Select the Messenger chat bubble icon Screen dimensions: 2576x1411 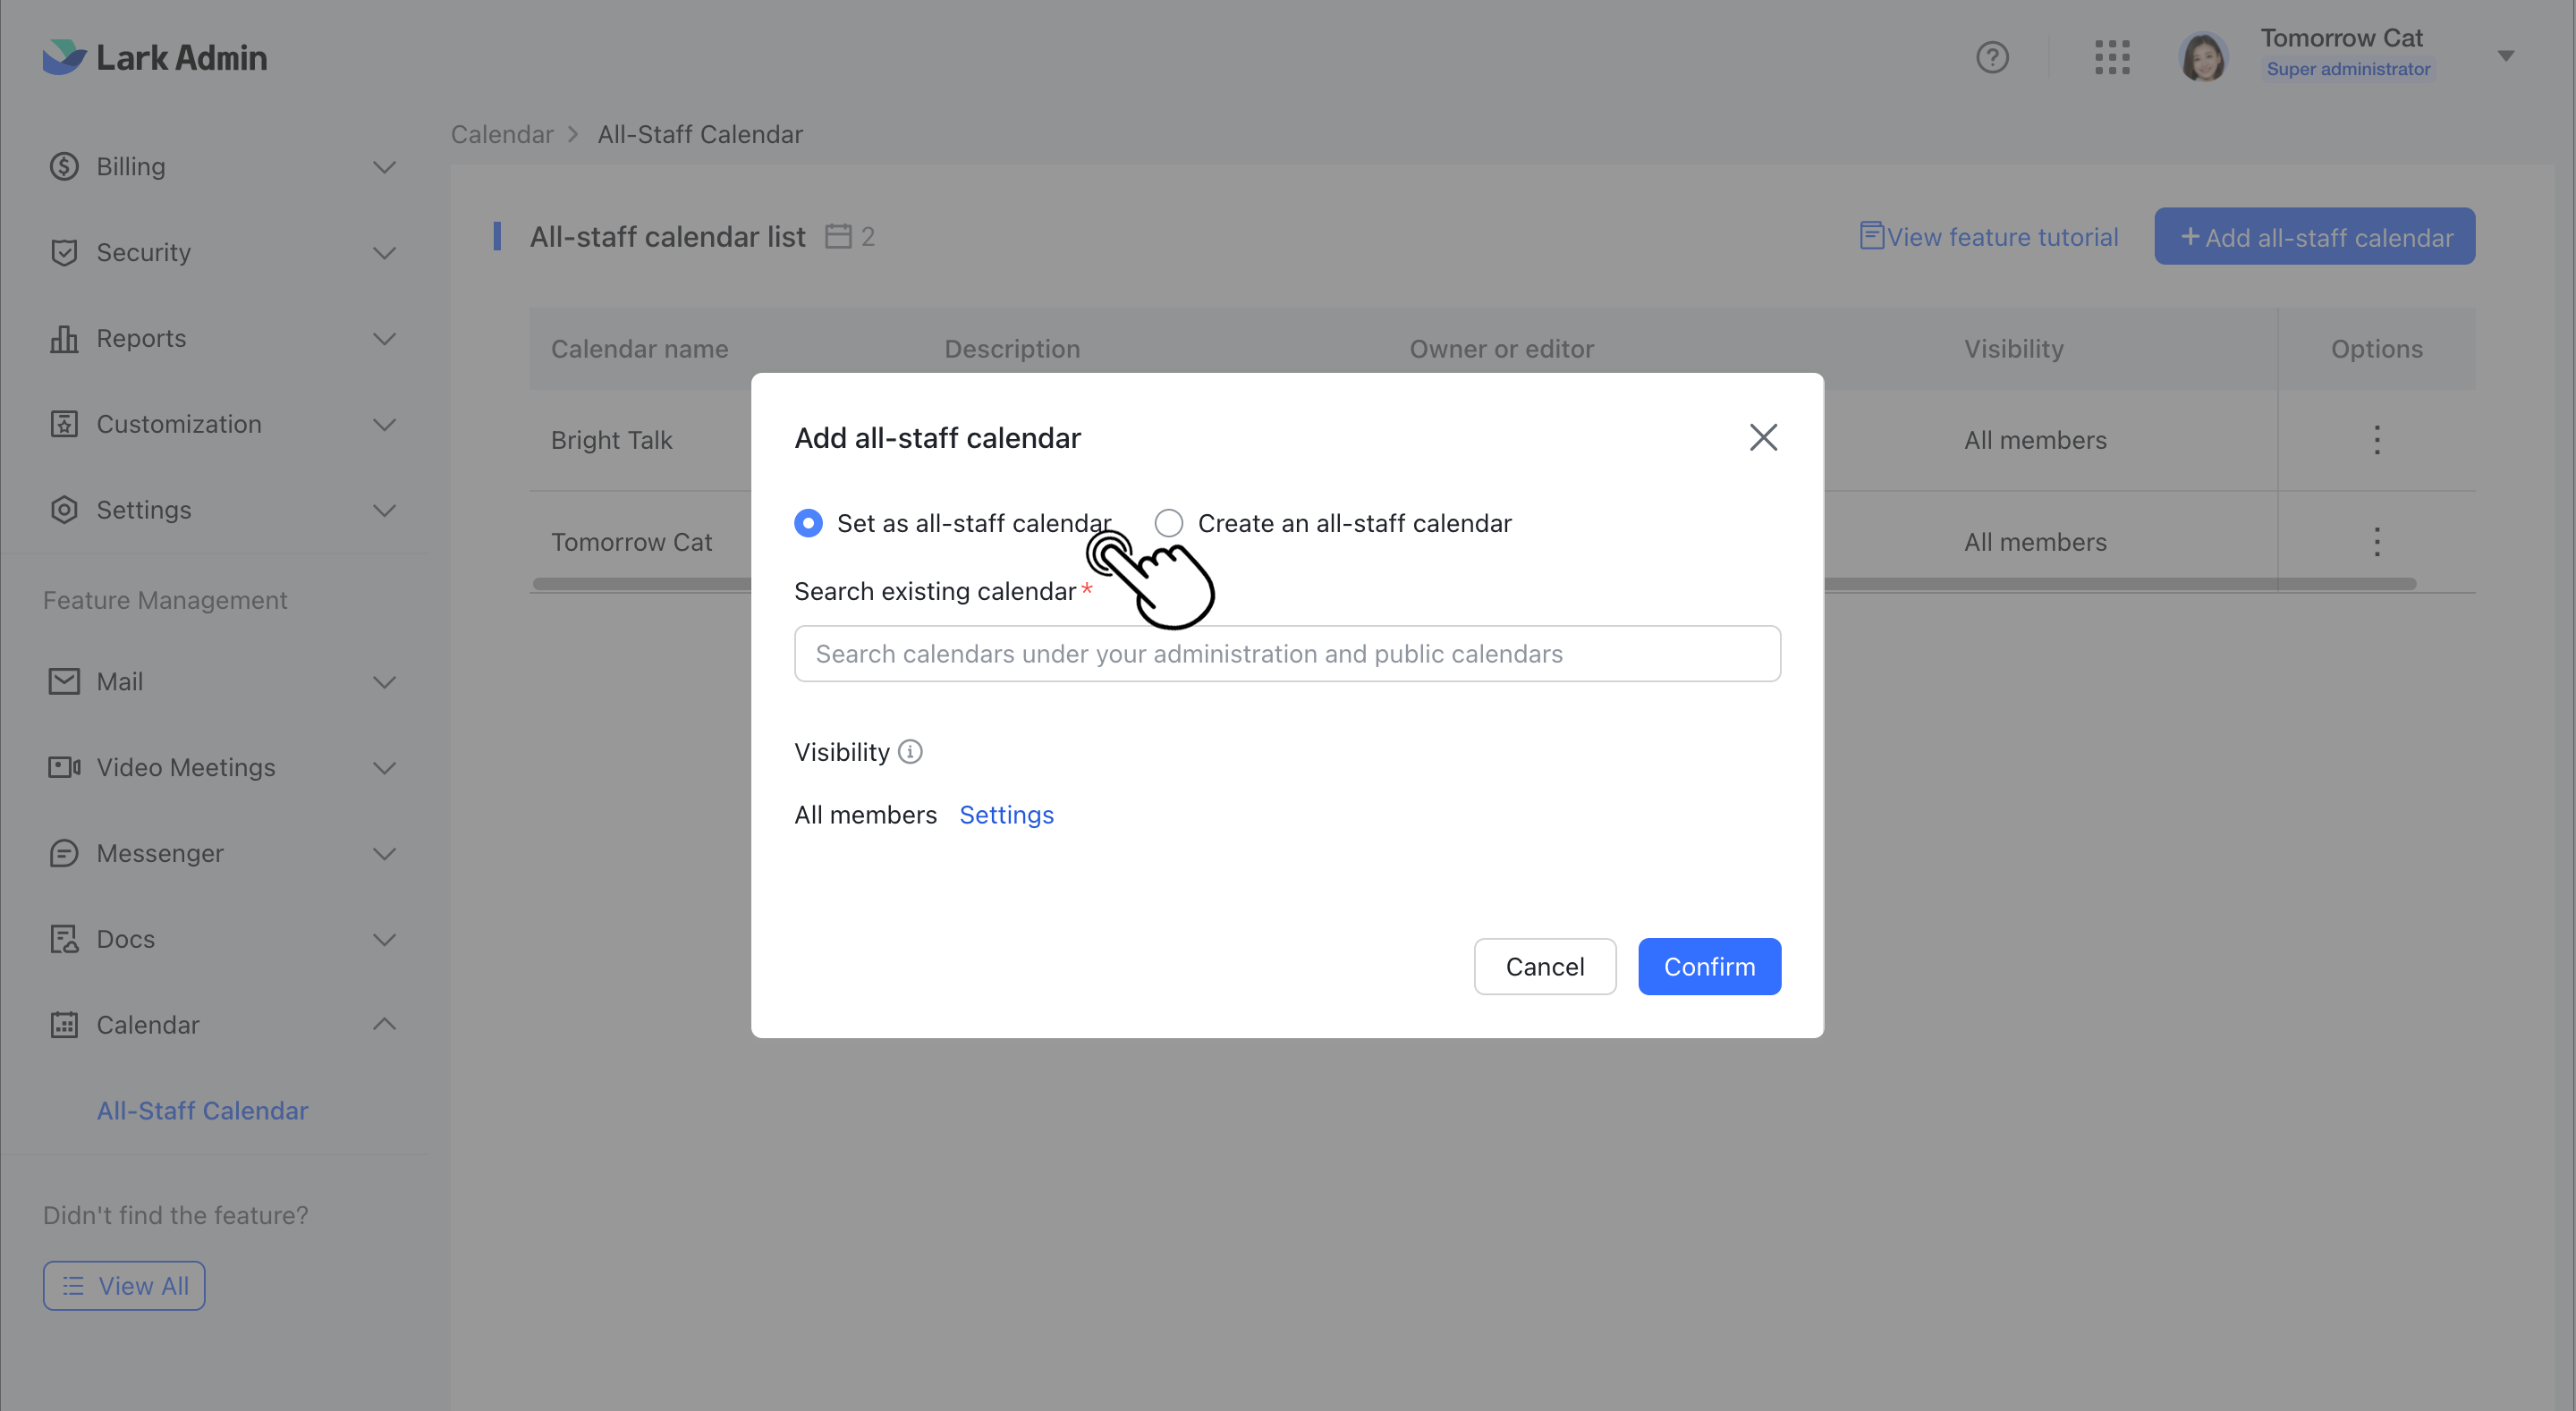pyautogui.click(x=63, y=853)
